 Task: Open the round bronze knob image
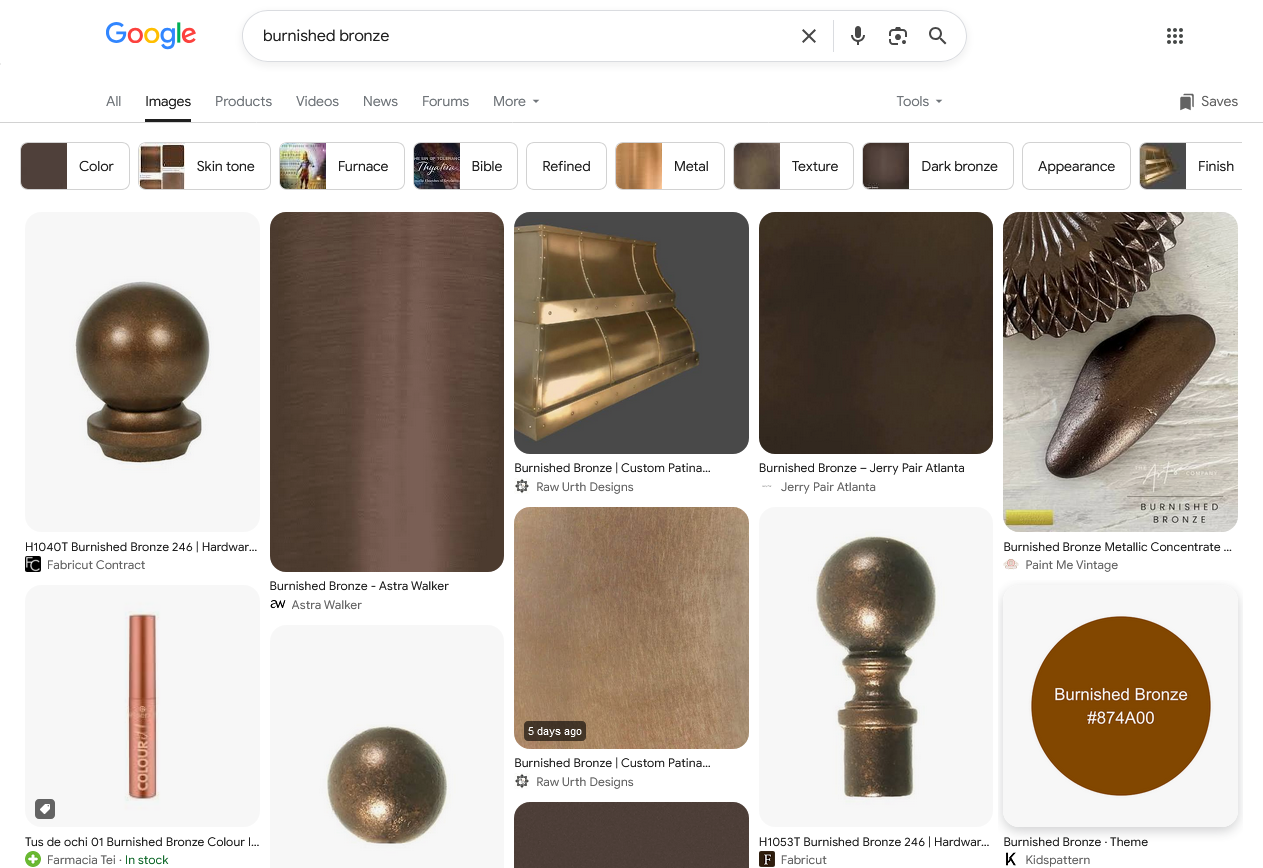[x=387, y=747]
